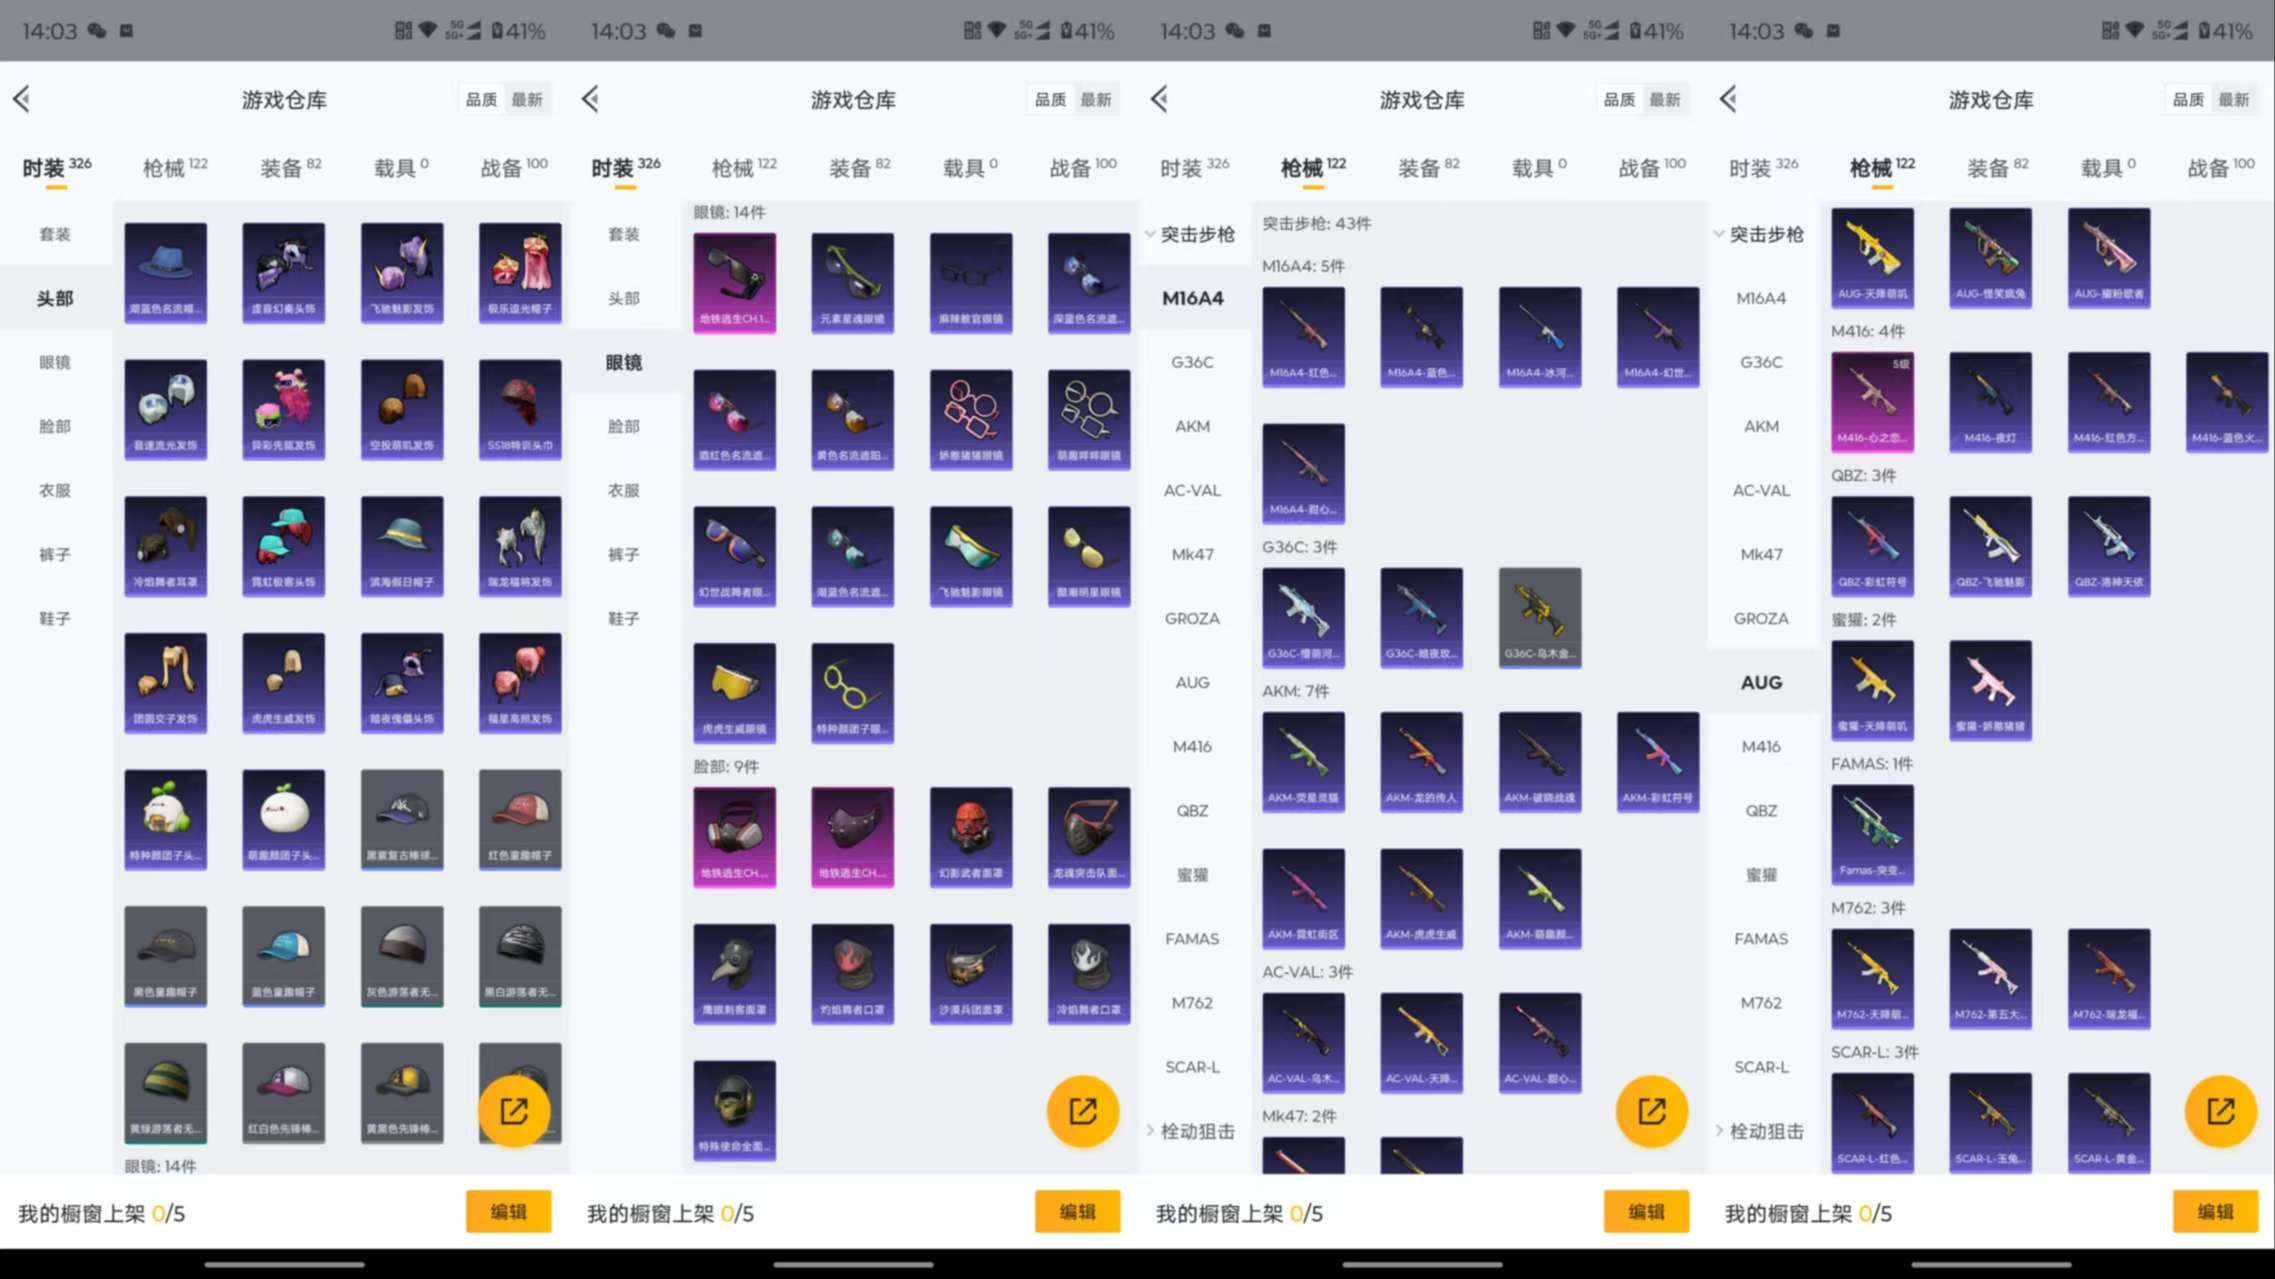
Task: Tap the AKM: 7件 section header
Action: pyautogui.click(x=1296, y=691)
